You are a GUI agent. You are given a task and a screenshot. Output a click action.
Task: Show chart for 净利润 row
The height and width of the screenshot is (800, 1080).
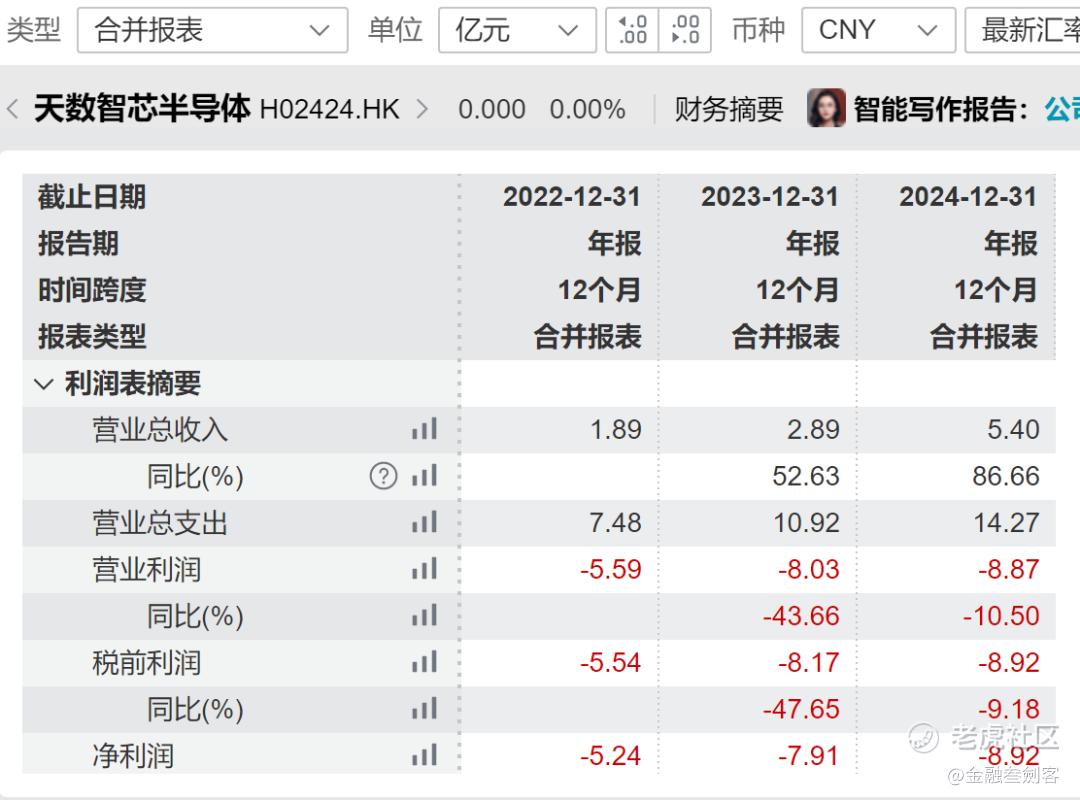[424, 755]
